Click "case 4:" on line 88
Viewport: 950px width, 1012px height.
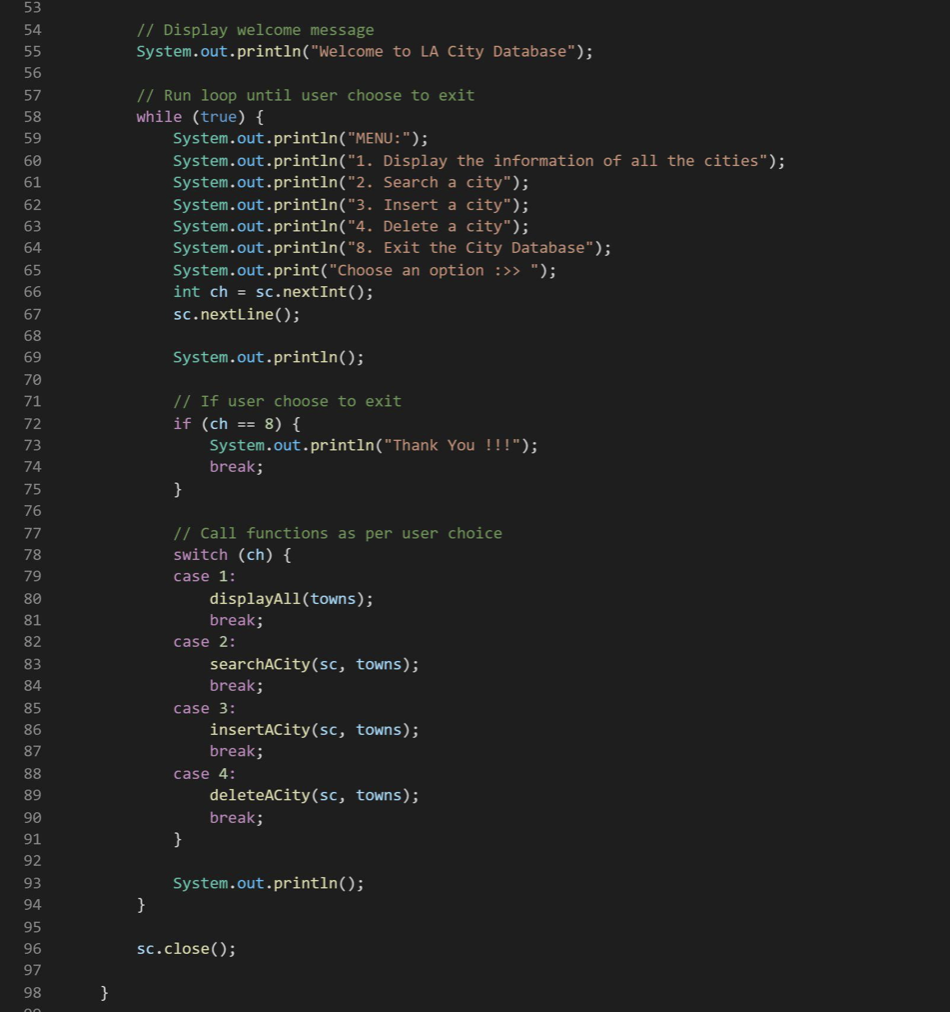205,774
